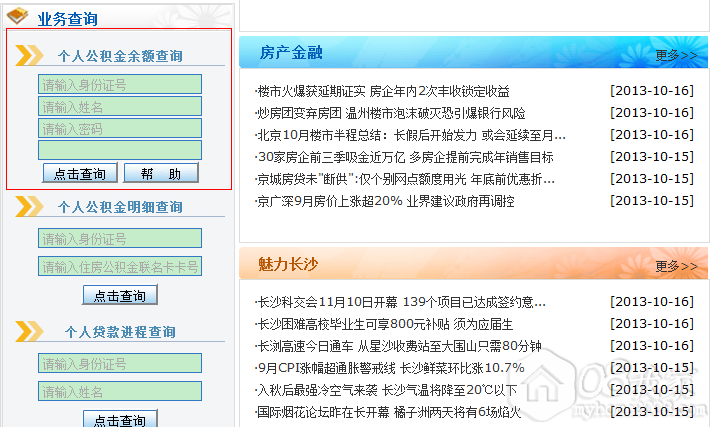This screenshot has width=714, height=427.
Task: Open 更多>> link in 魅力长沙 section
Action: [x=676, y=266]
